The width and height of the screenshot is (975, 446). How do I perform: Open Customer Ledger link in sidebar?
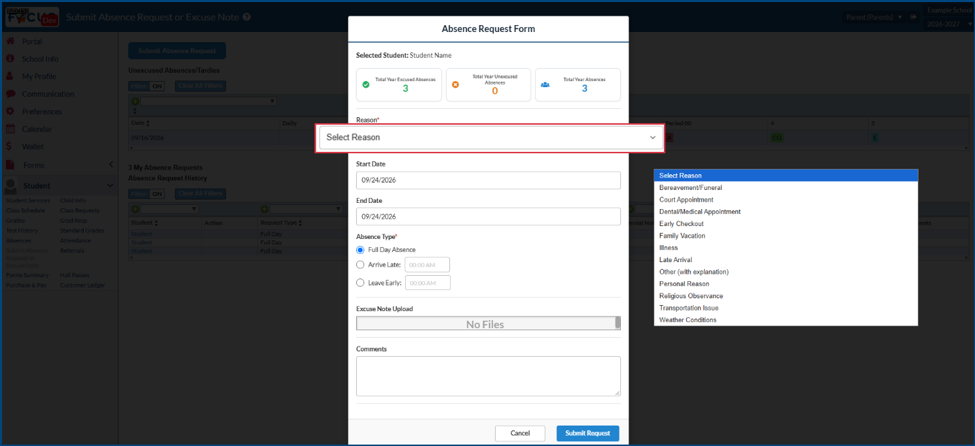pyautogui.click(x=83, y=285)
